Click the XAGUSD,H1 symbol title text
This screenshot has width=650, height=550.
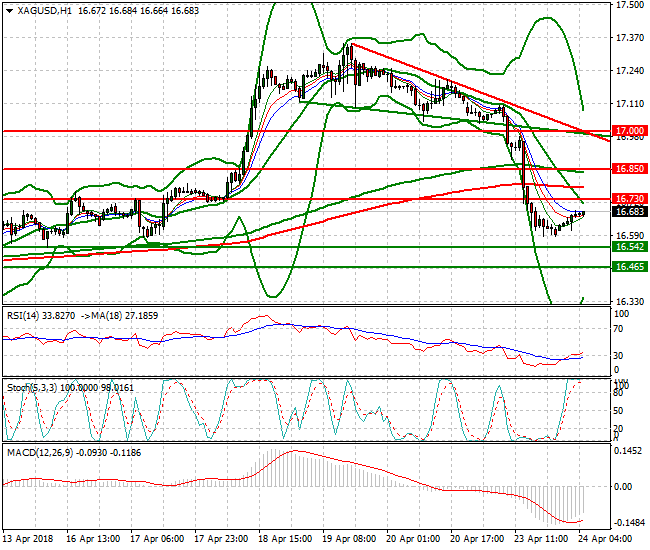44,11
